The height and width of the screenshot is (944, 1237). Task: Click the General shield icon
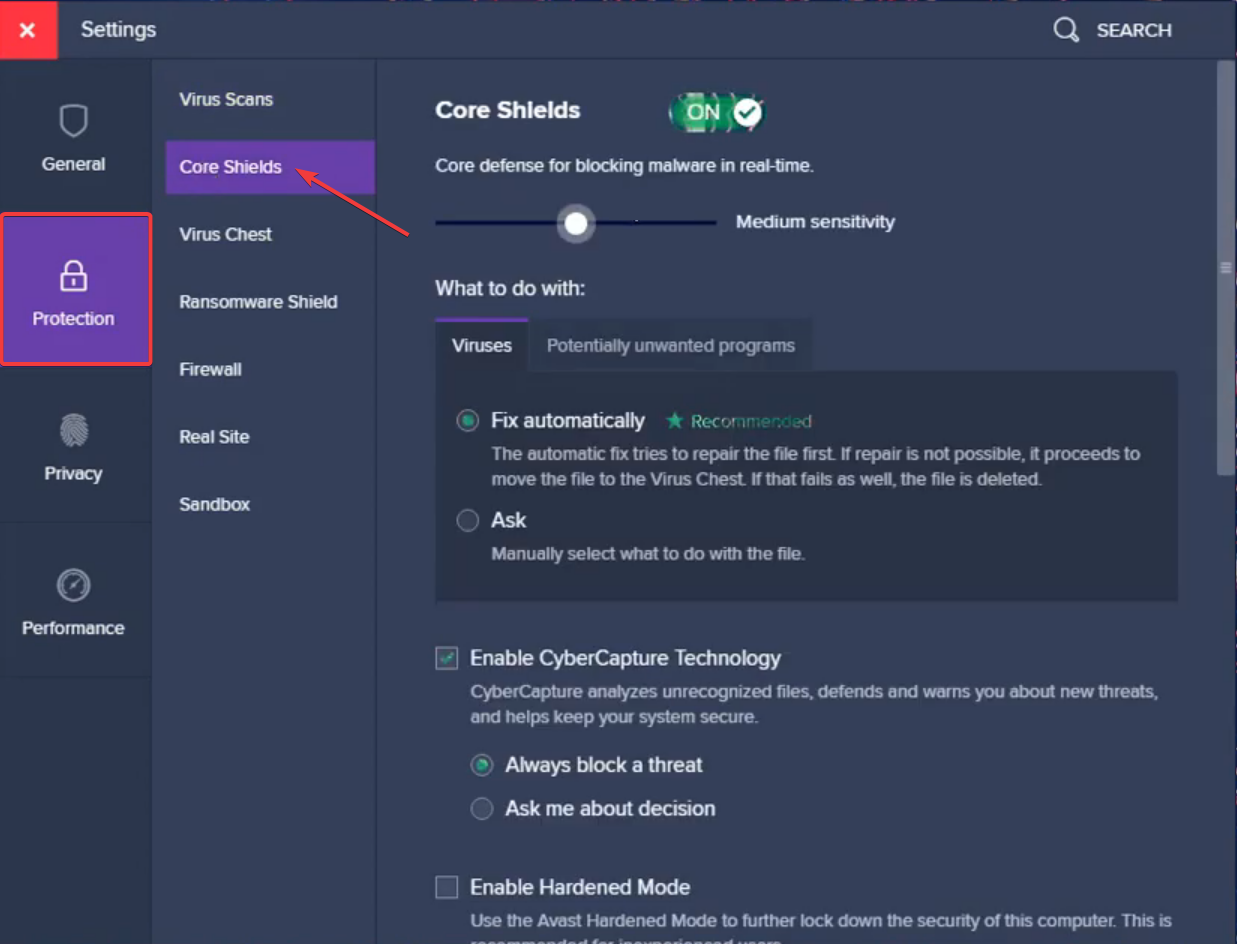point(73,121)
